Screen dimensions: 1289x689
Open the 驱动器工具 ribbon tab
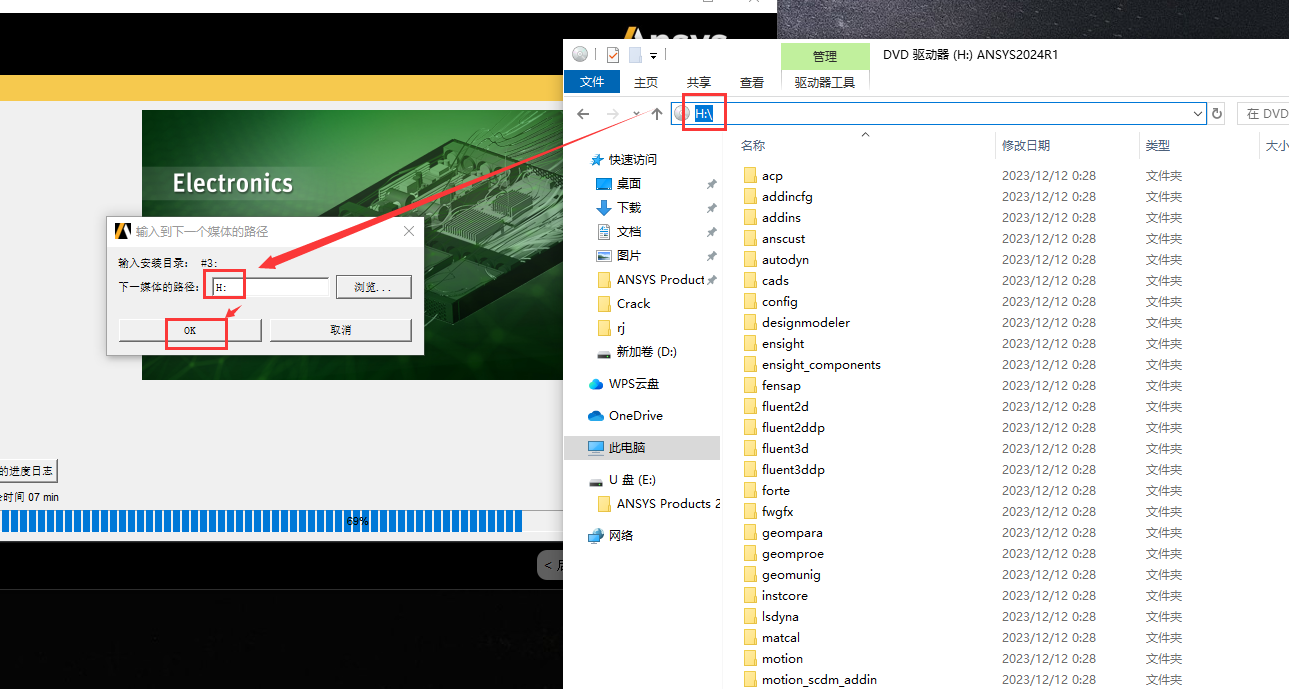[x=825, y=82]
